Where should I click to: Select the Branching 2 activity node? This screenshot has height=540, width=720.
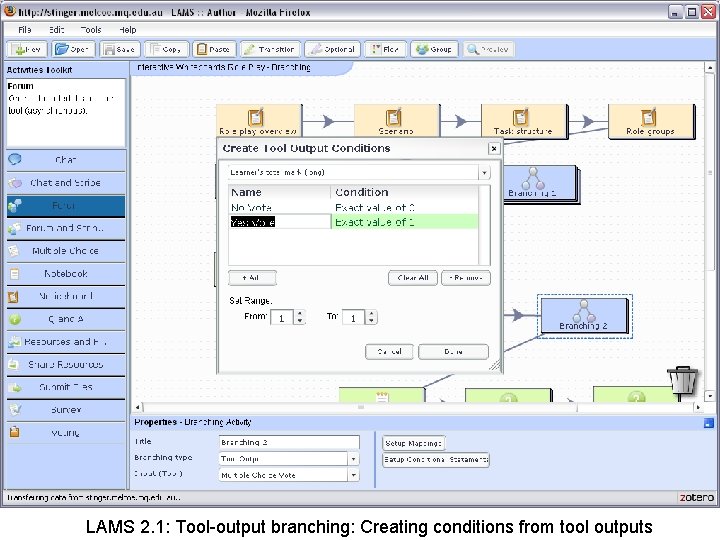point(584,316)
